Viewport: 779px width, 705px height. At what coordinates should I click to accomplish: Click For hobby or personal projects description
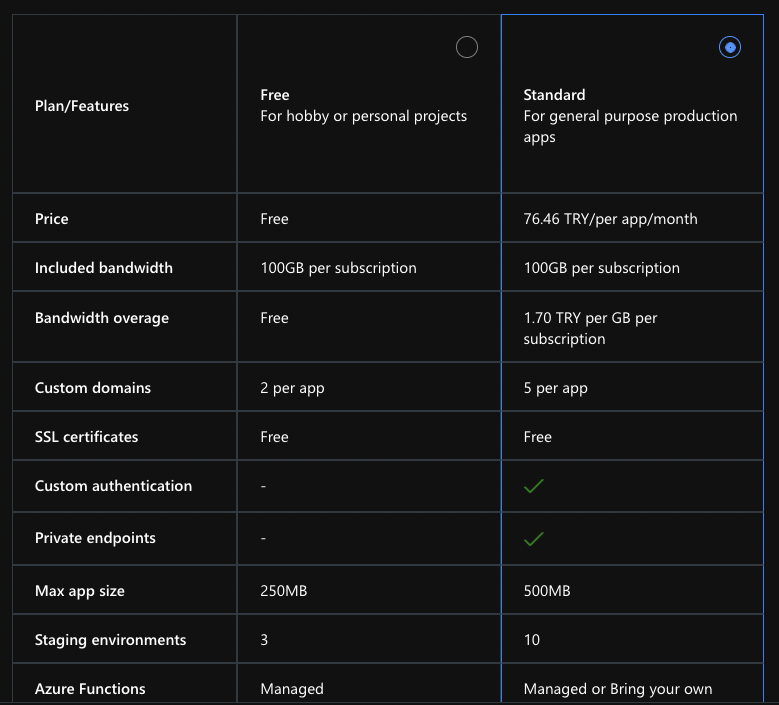click(x=363, y=116)
